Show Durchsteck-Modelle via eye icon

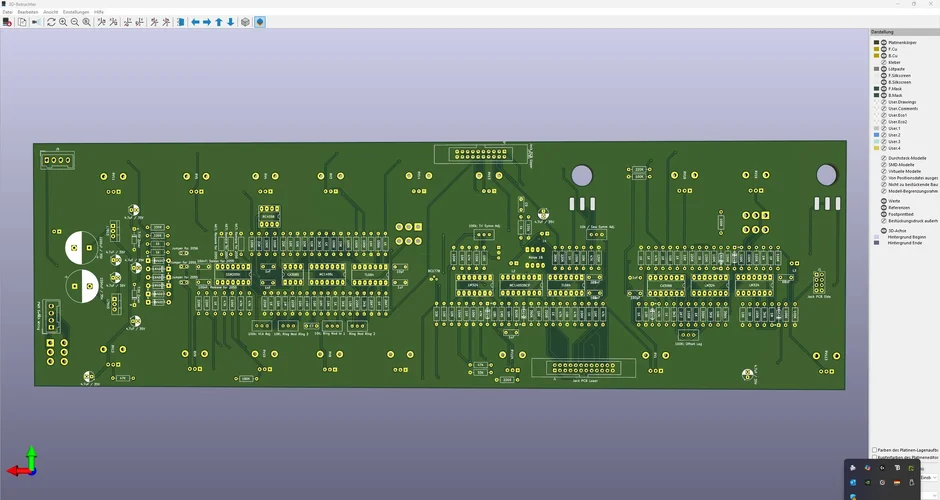coord(884,158)
